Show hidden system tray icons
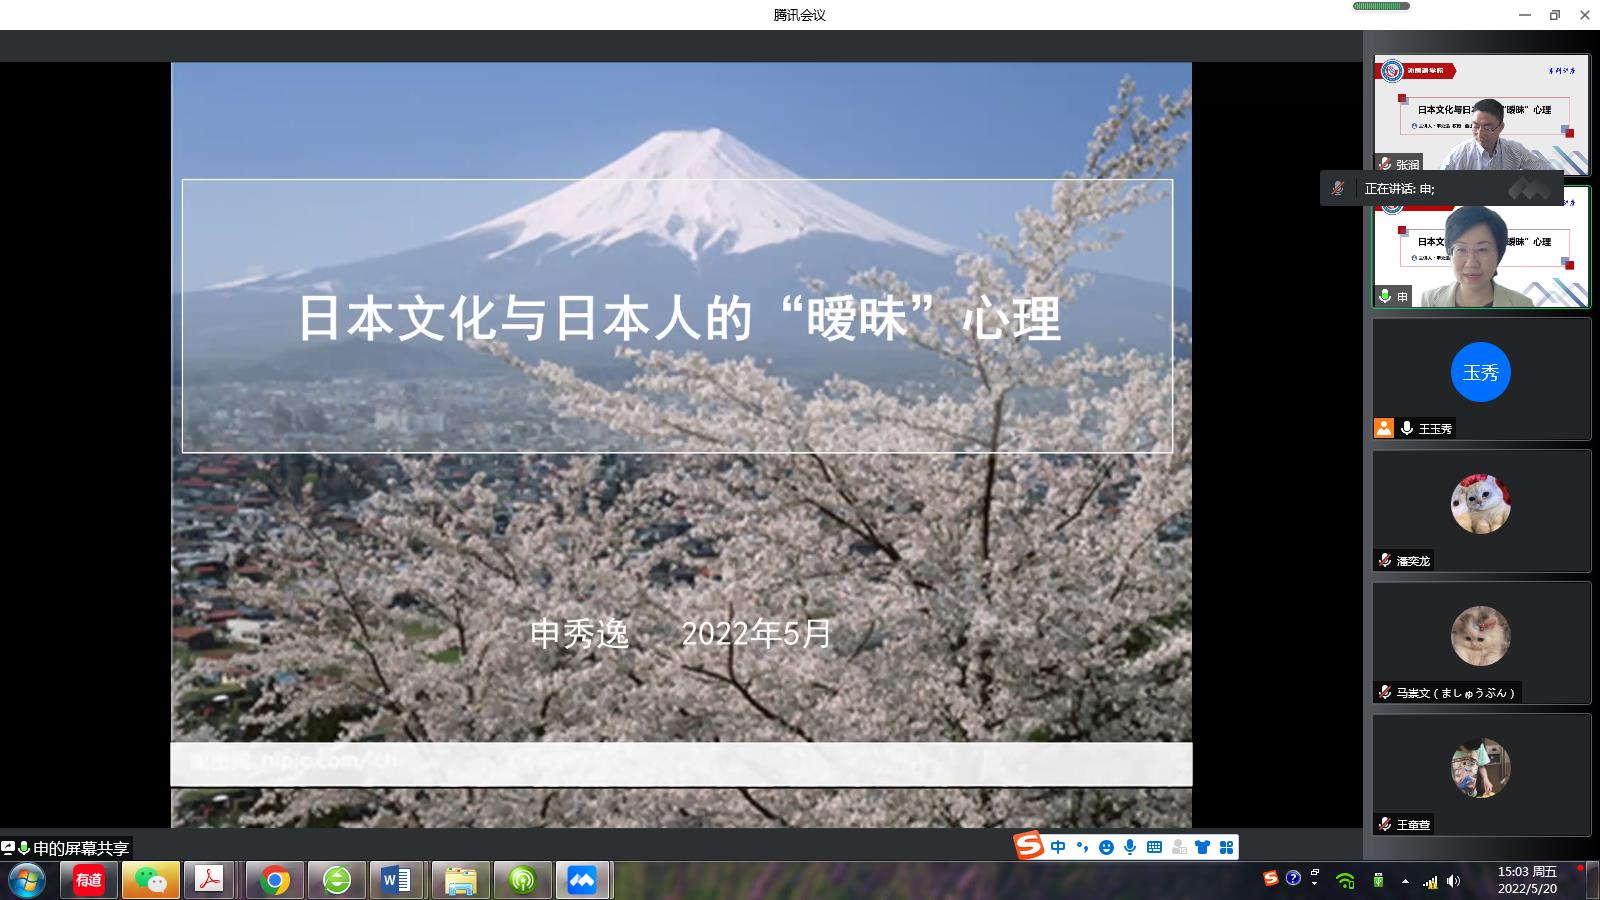The height and width of the screenshot is (900, 1600). point(1405,881)
